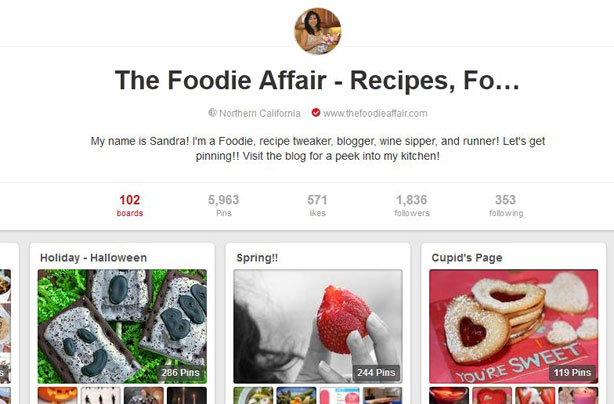Viewport: 614px width, 404px height.
Task: Open the www.thefoodieaffair.com website link
Action: click(x=375, y=114)
